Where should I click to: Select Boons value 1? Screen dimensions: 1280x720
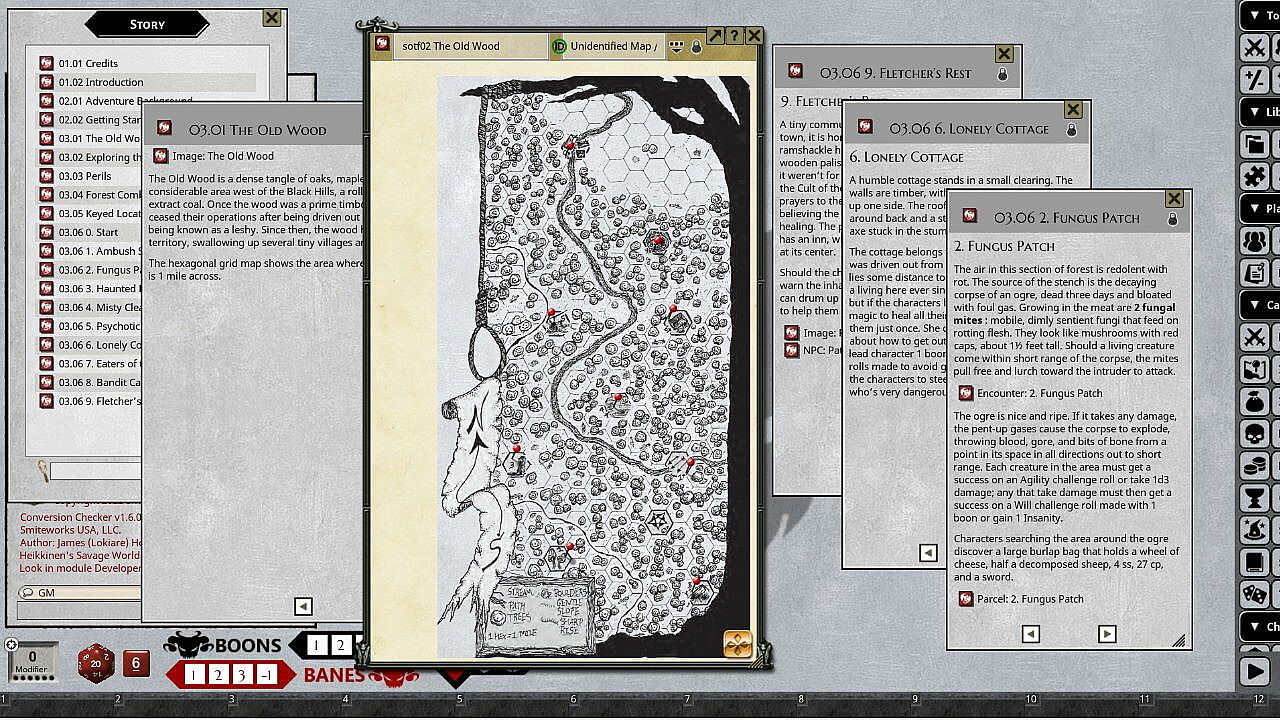[316, 645]
